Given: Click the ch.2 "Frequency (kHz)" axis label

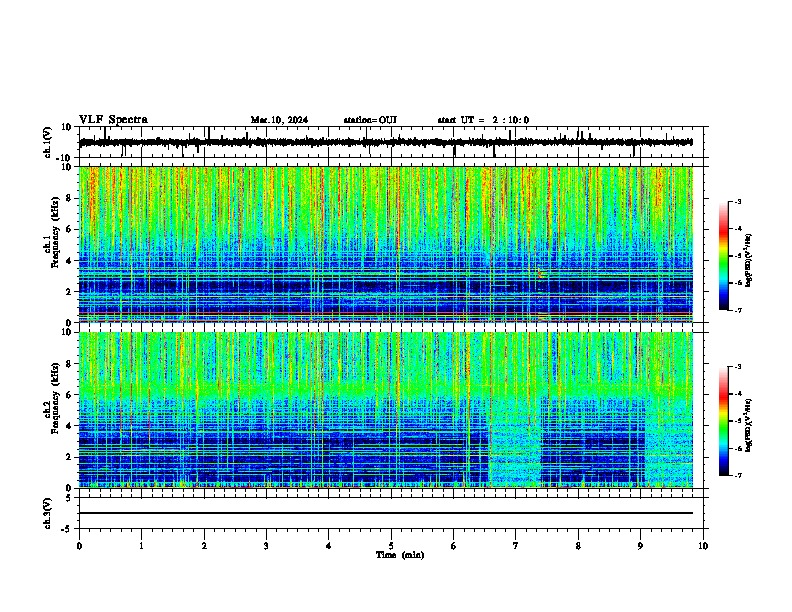Looking at the screenshot, I should coord(56,398).
